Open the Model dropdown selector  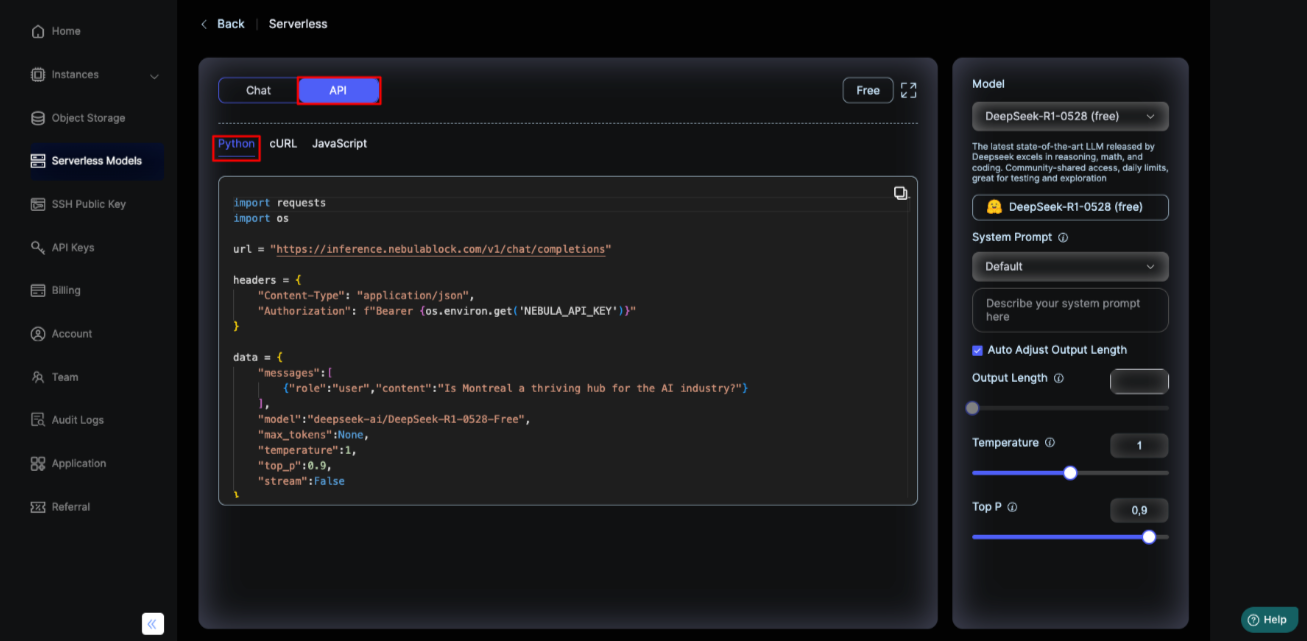click(1070, 116)
